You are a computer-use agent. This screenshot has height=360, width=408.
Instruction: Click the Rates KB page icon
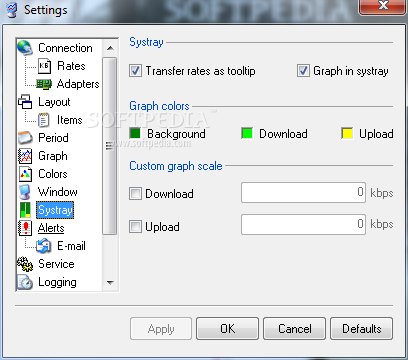44,66
